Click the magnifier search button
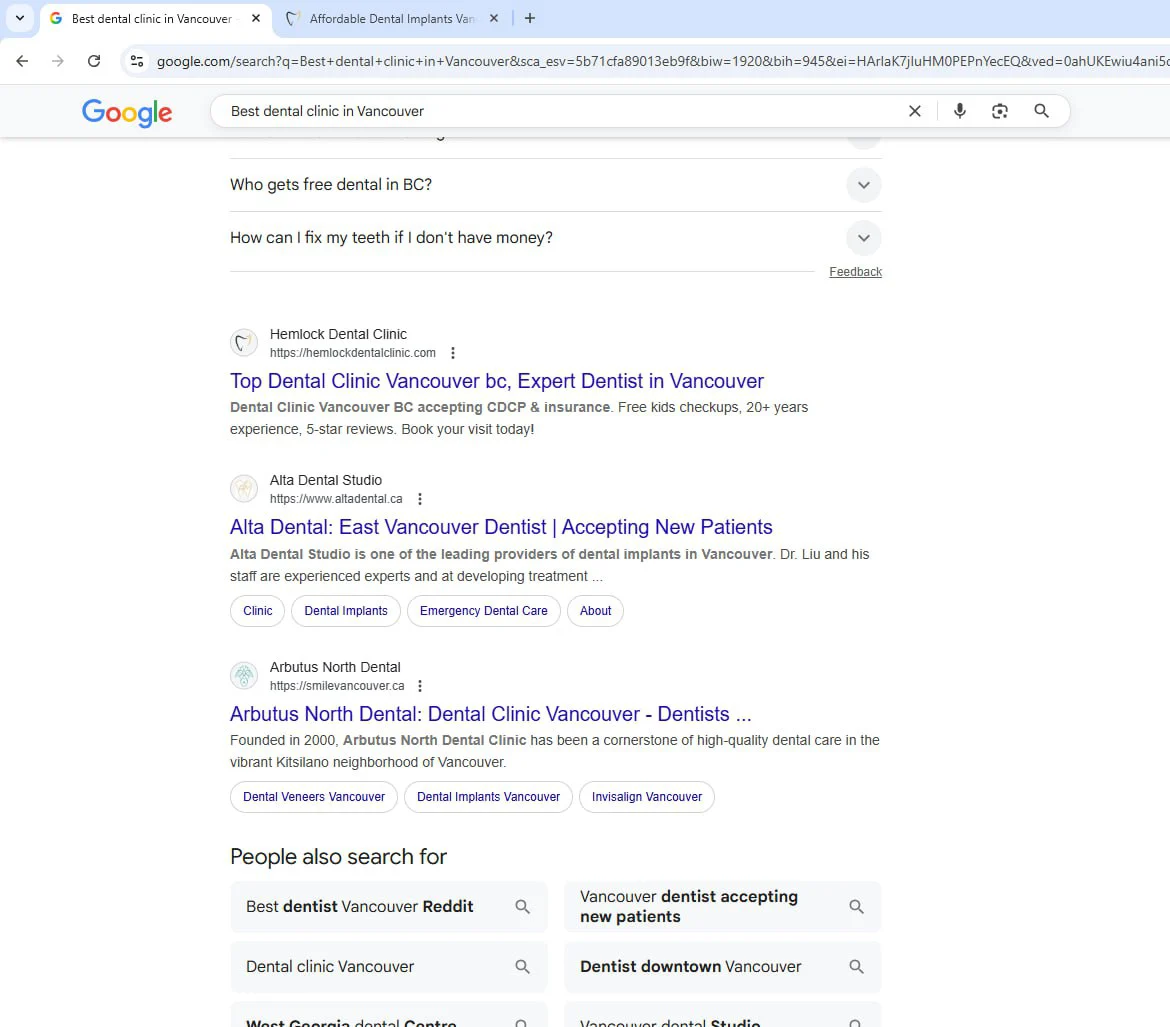1170x1027 pixels. (x=1042, y=111)
